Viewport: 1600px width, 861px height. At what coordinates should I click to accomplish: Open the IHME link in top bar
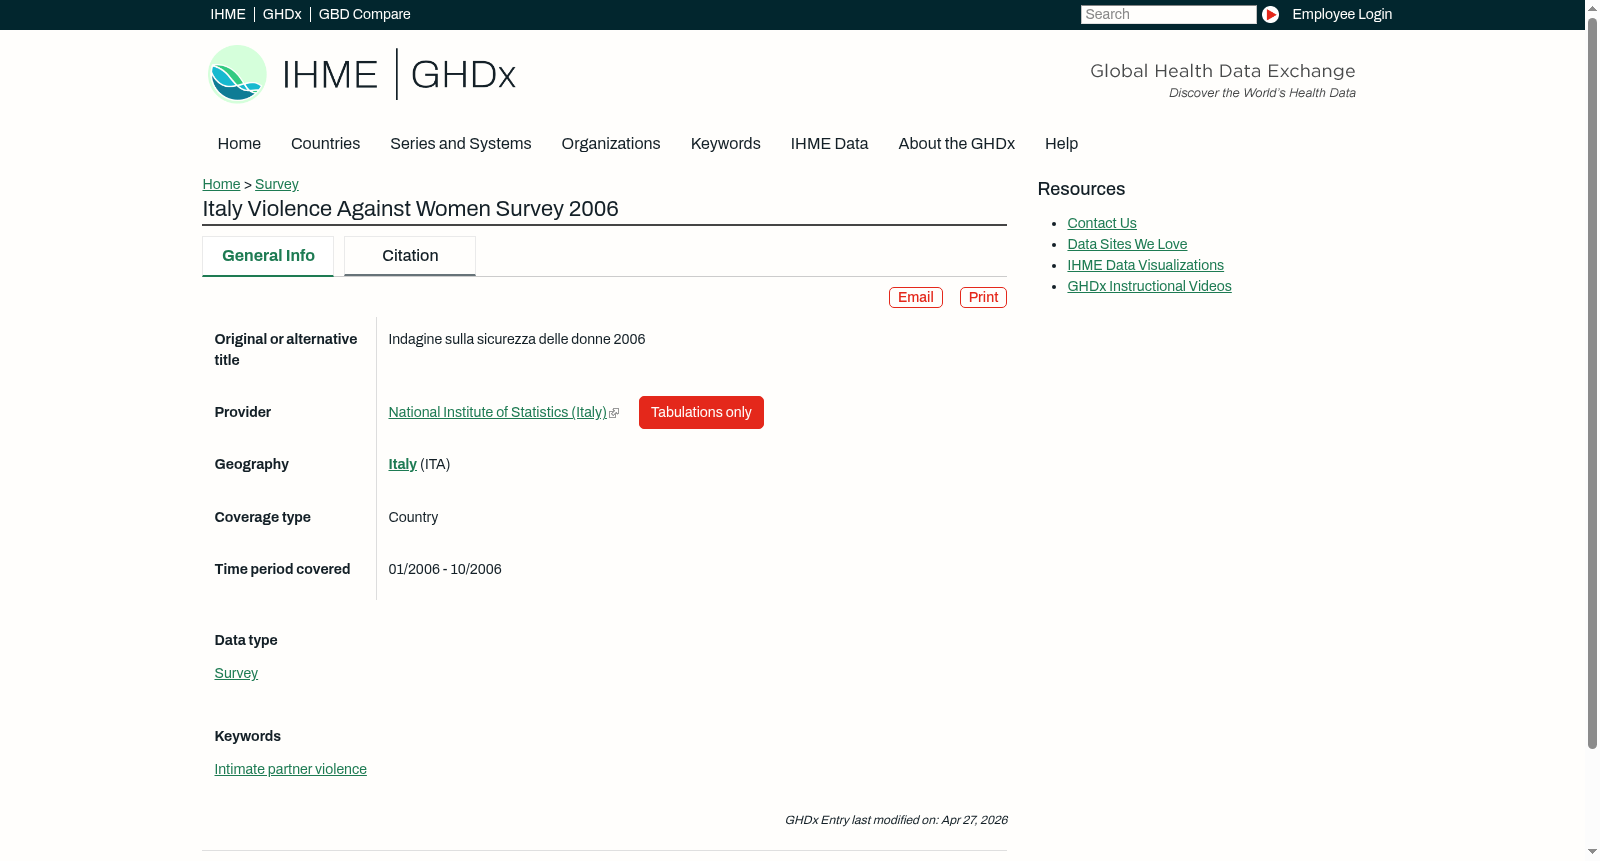click(x=228, y=14)
